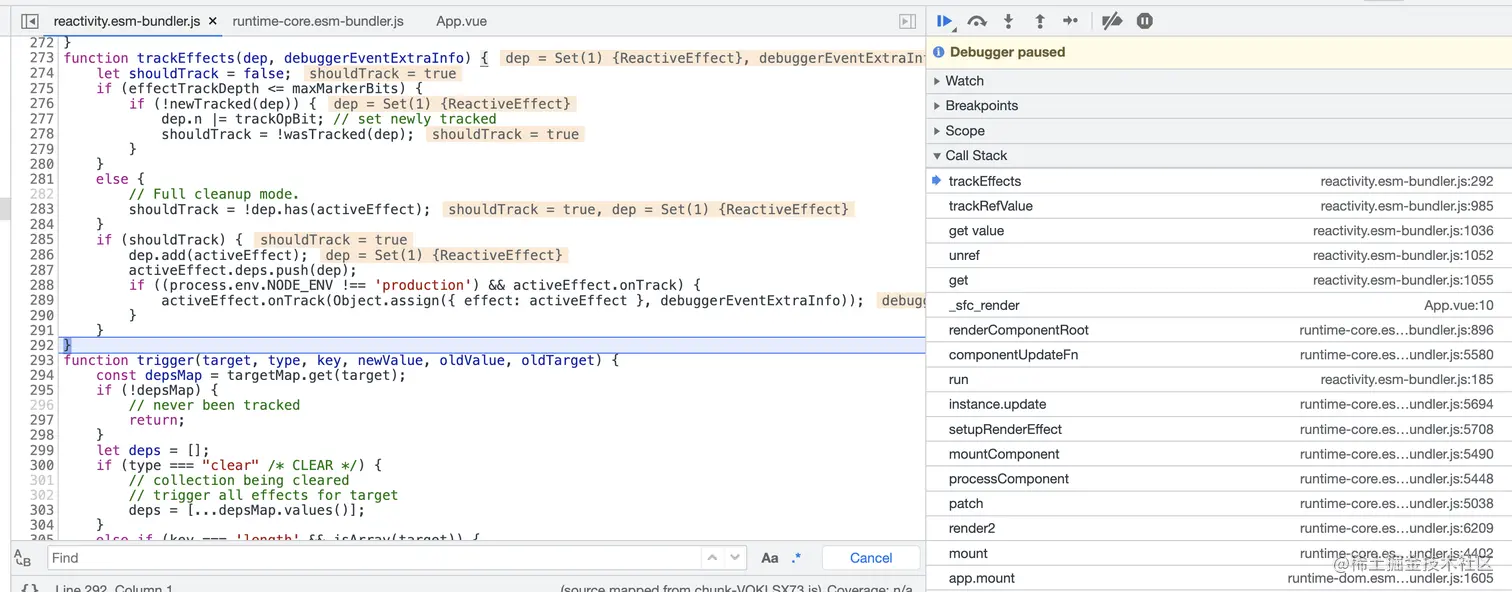Select the trackRefValue stack frame
The width and height of the screenshot is (1512, 592).
(1219, 206)
